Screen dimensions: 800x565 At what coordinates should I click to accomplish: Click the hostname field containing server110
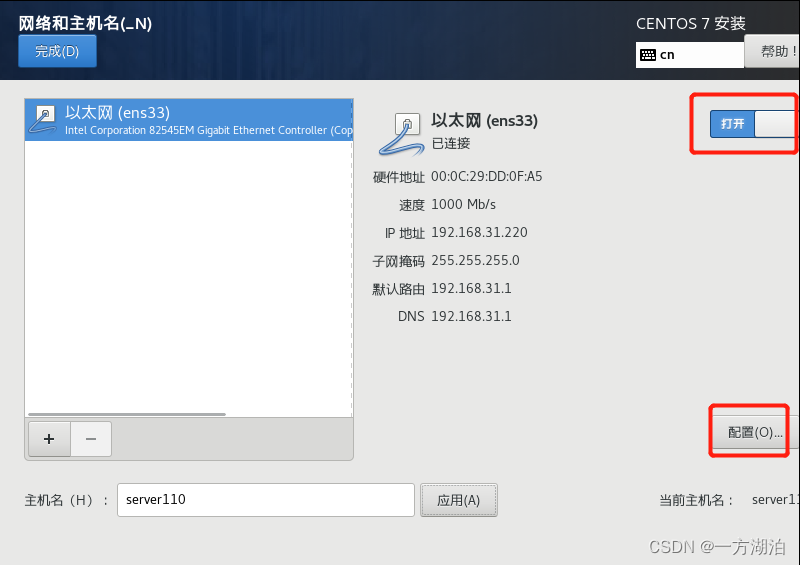click(x=266, y=500)
